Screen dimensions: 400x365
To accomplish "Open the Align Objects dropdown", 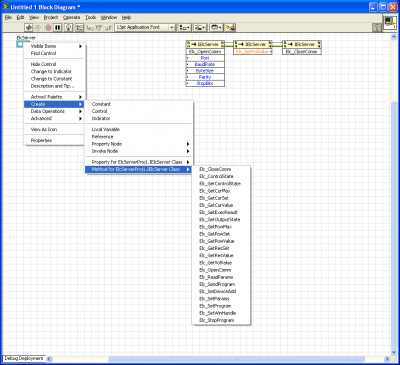I will pos(185,27).
